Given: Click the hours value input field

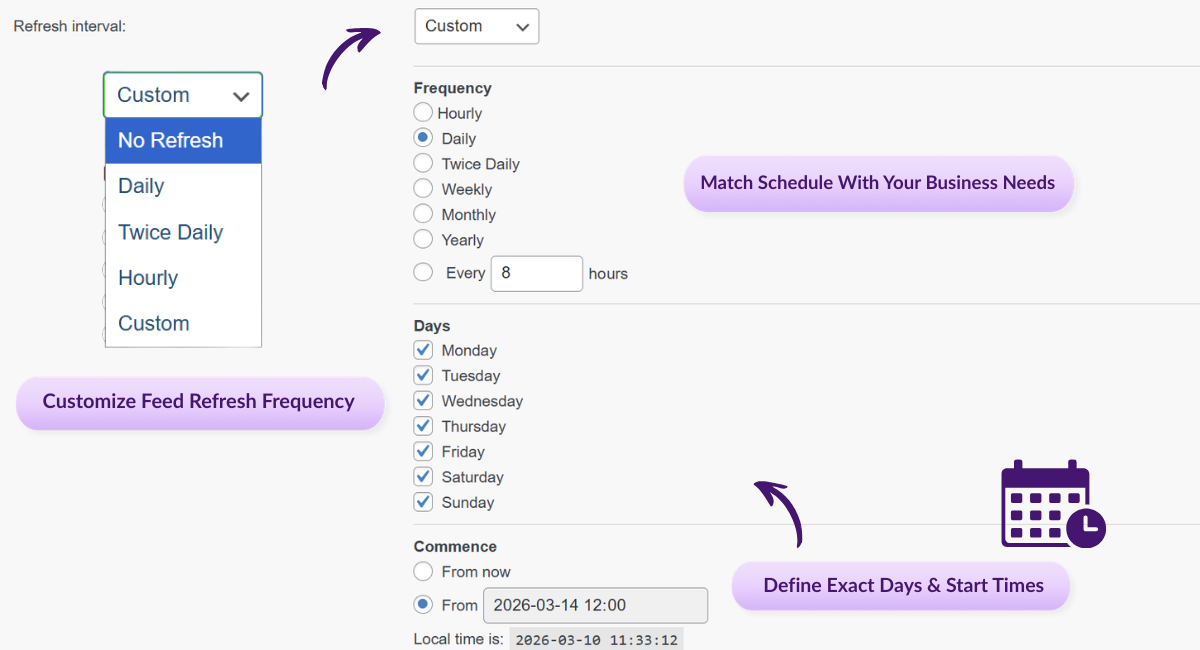Looking at the screenshot, I should click(x=536, y=272).
